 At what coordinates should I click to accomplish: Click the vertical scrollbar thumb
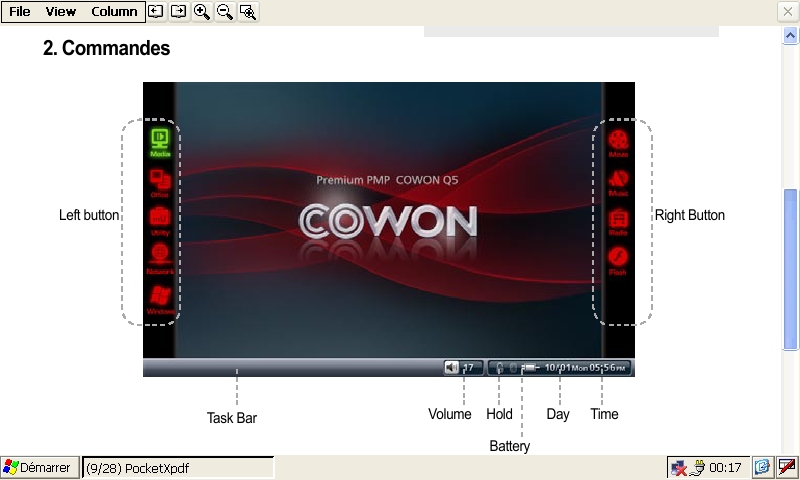(x=790, y=269)
